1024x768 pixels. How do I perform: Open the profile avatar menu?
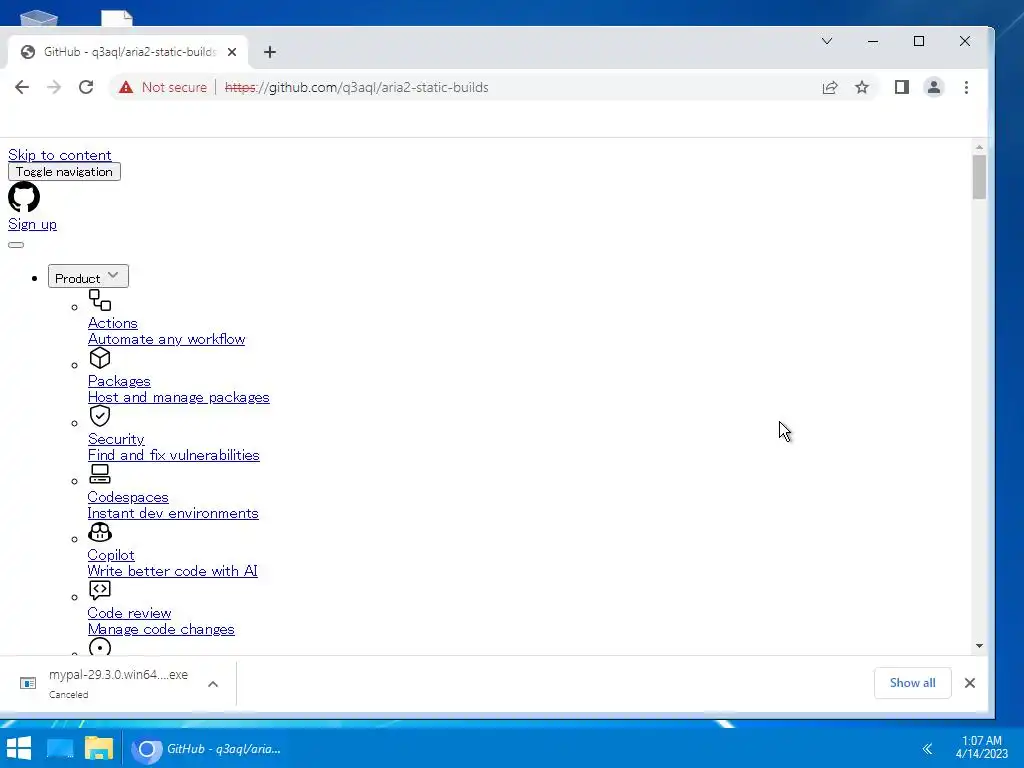[934, 88]
